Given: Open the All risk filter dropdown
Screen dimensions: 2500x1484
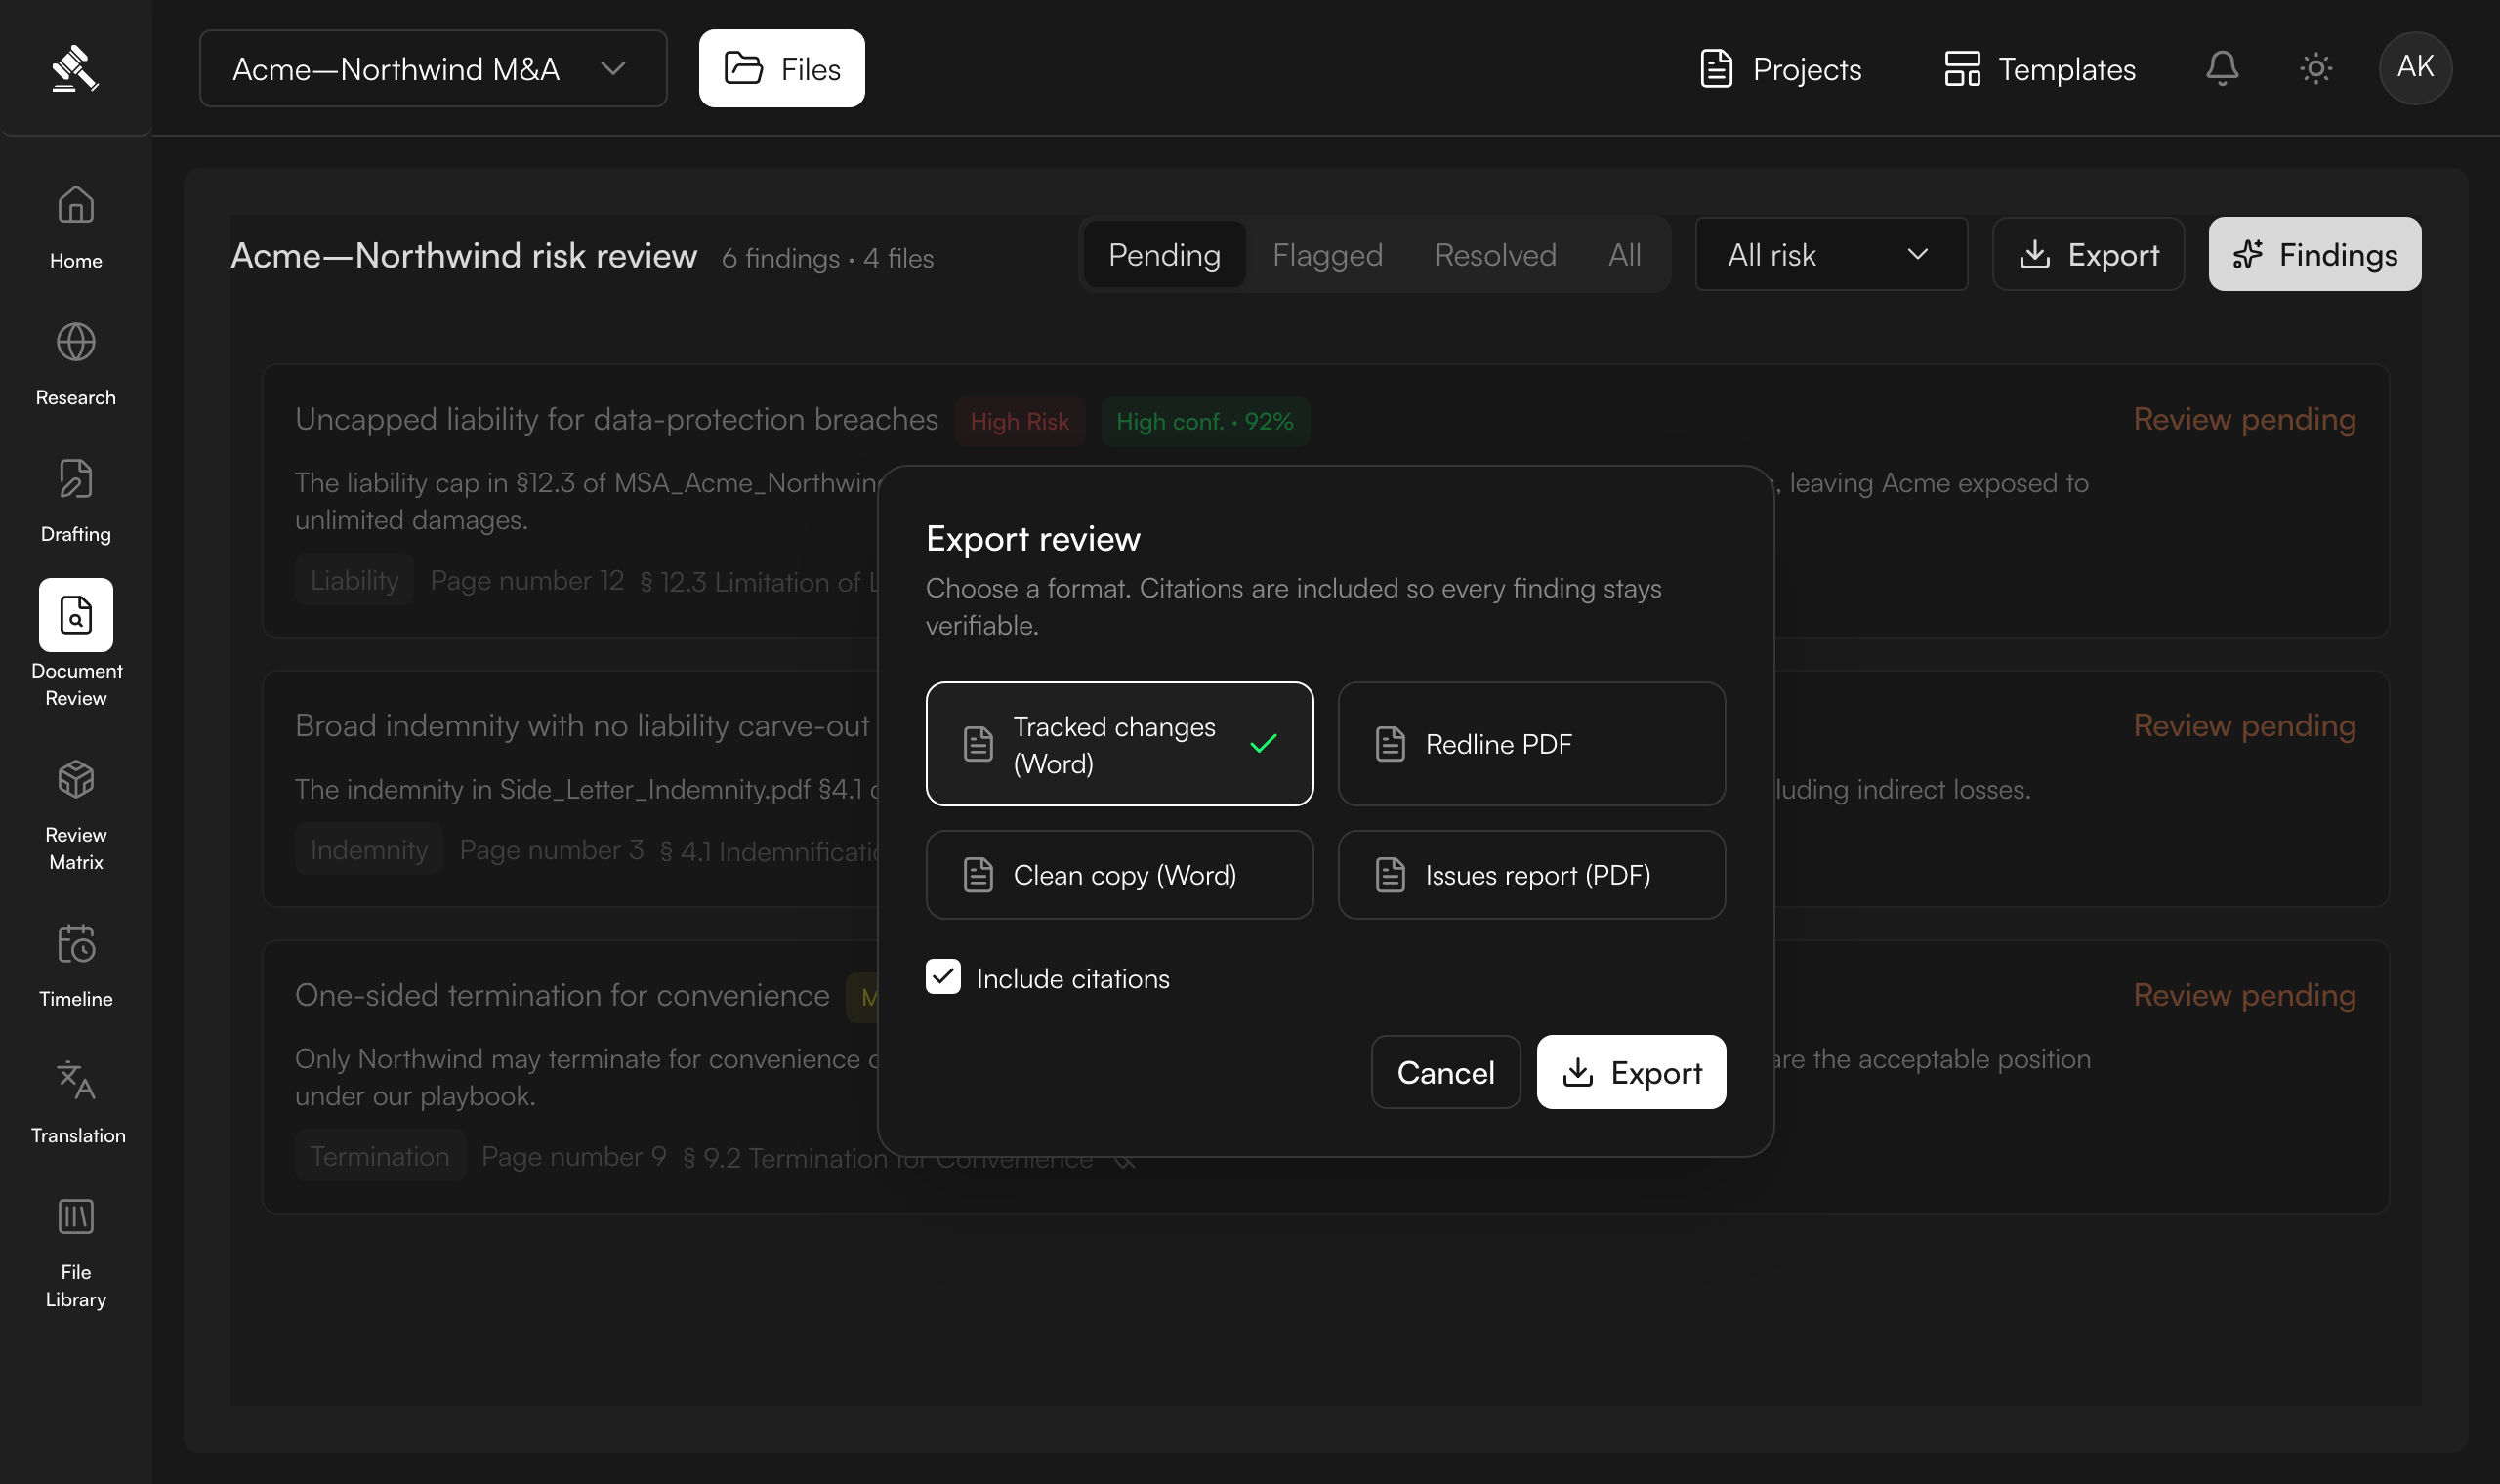Looking at the screenshot, I should click(x=1831, y=254).
